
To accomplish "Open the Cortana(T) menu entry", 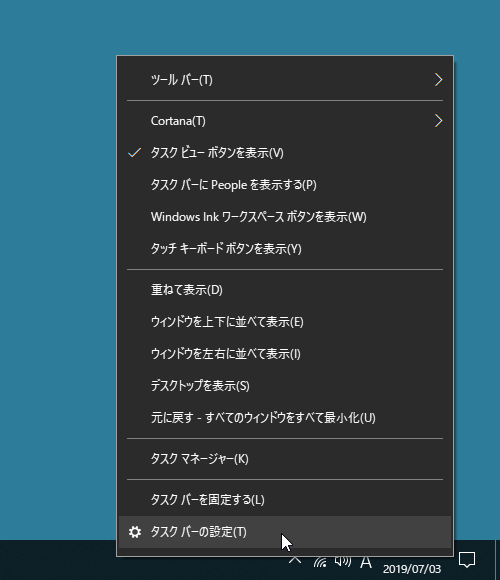I will pos(285,121).
